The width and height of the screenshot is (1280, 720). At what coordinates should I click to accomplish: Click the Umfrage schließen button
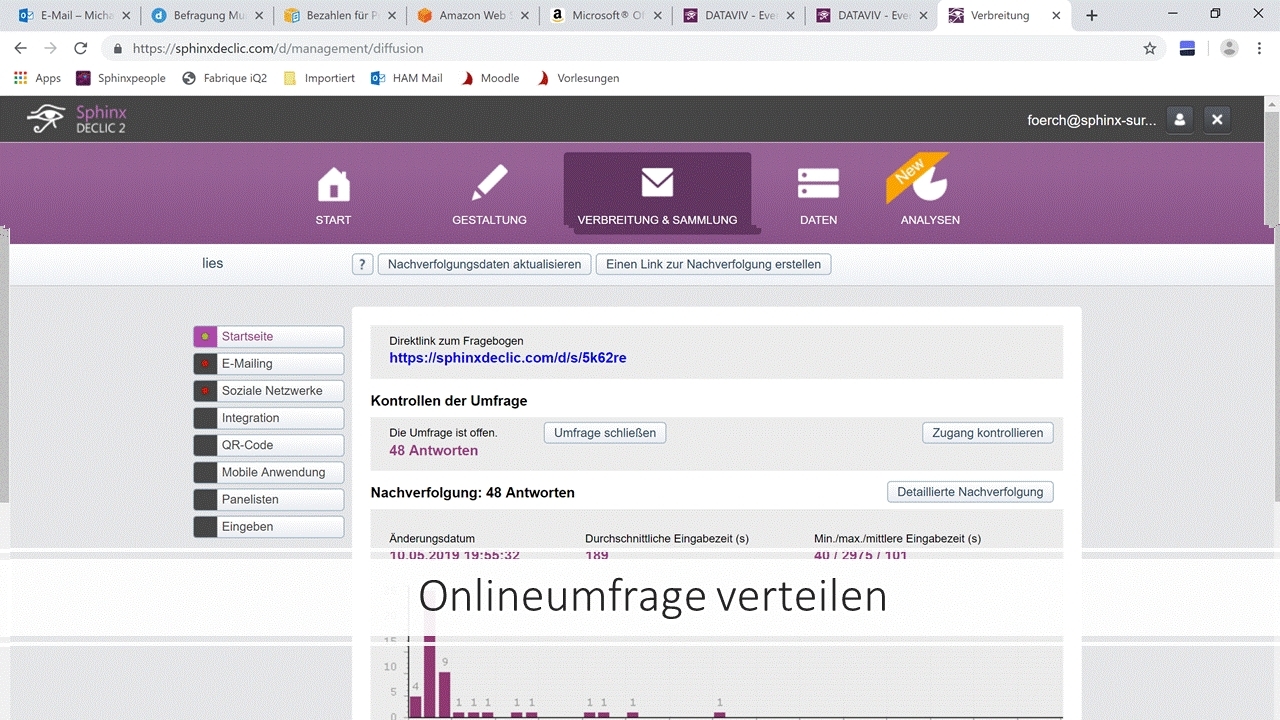point(605,433)
